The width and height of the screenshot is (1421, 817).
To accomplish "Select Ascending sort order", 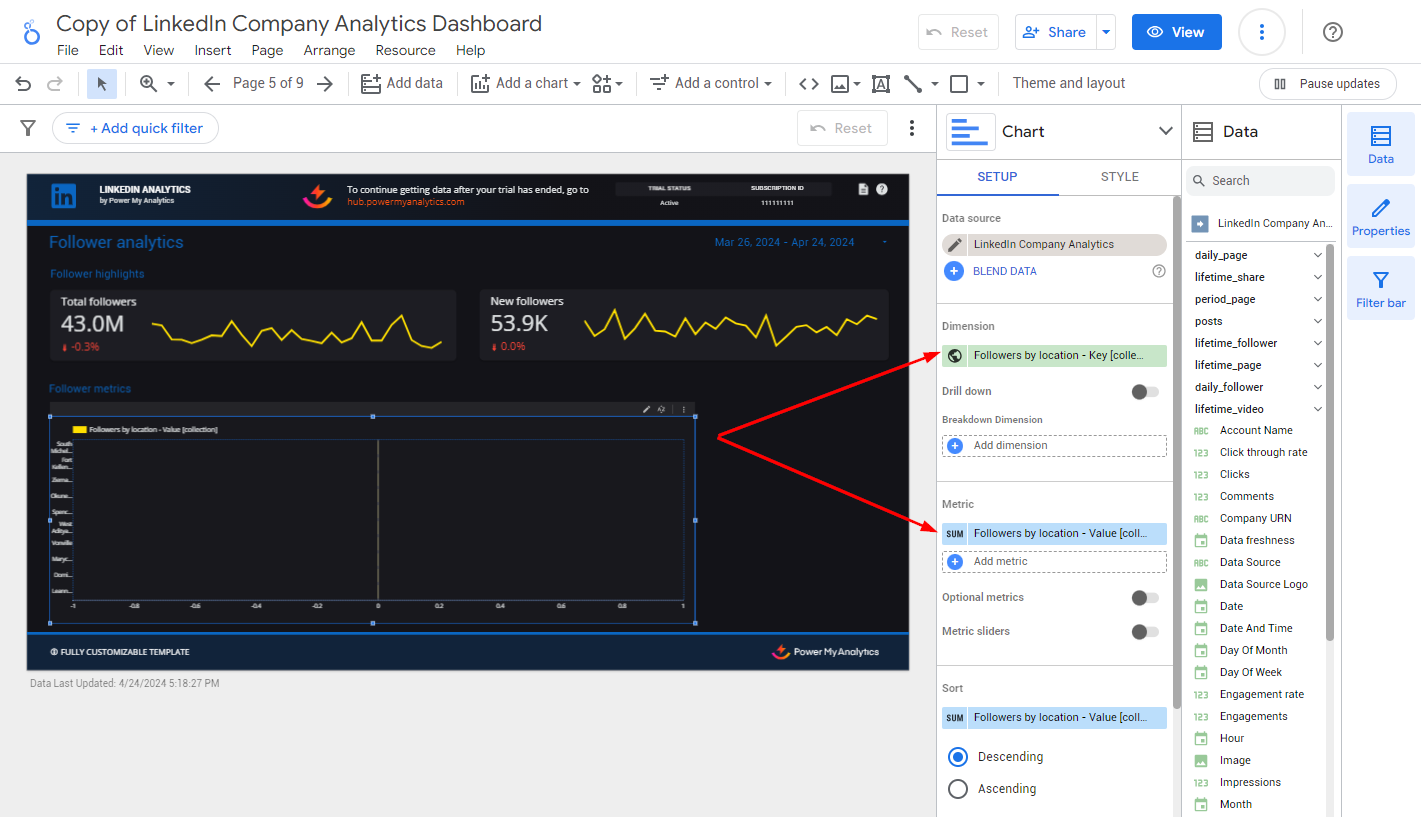I will [x=958, y=789].
